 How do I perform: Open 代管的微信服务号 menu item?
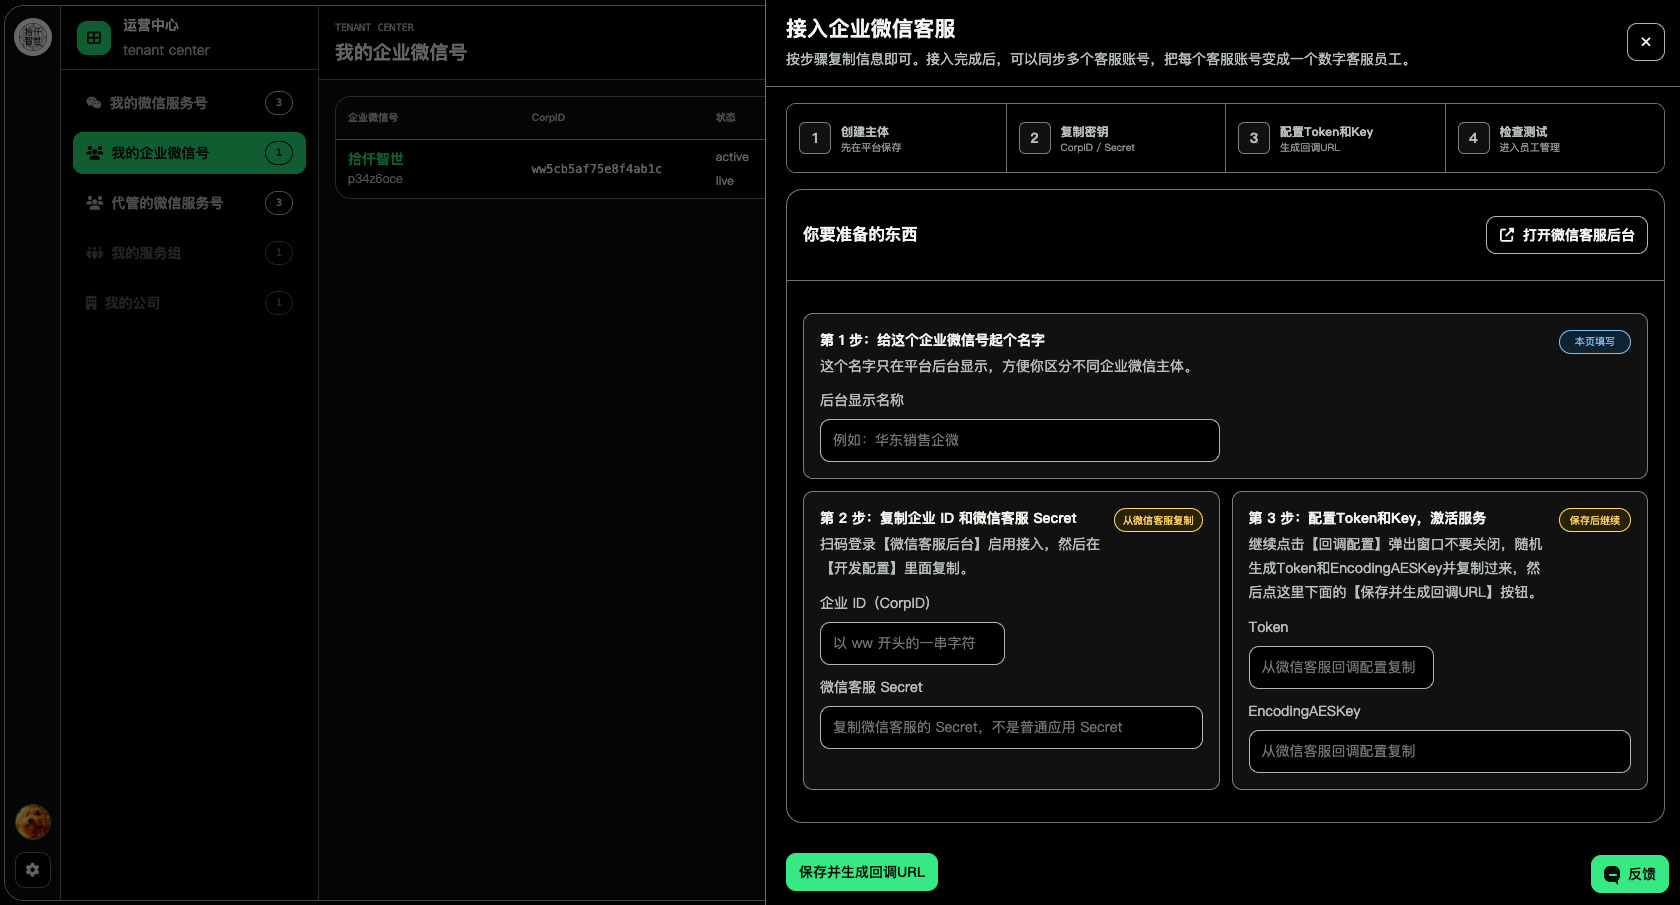tap(189, 203)
